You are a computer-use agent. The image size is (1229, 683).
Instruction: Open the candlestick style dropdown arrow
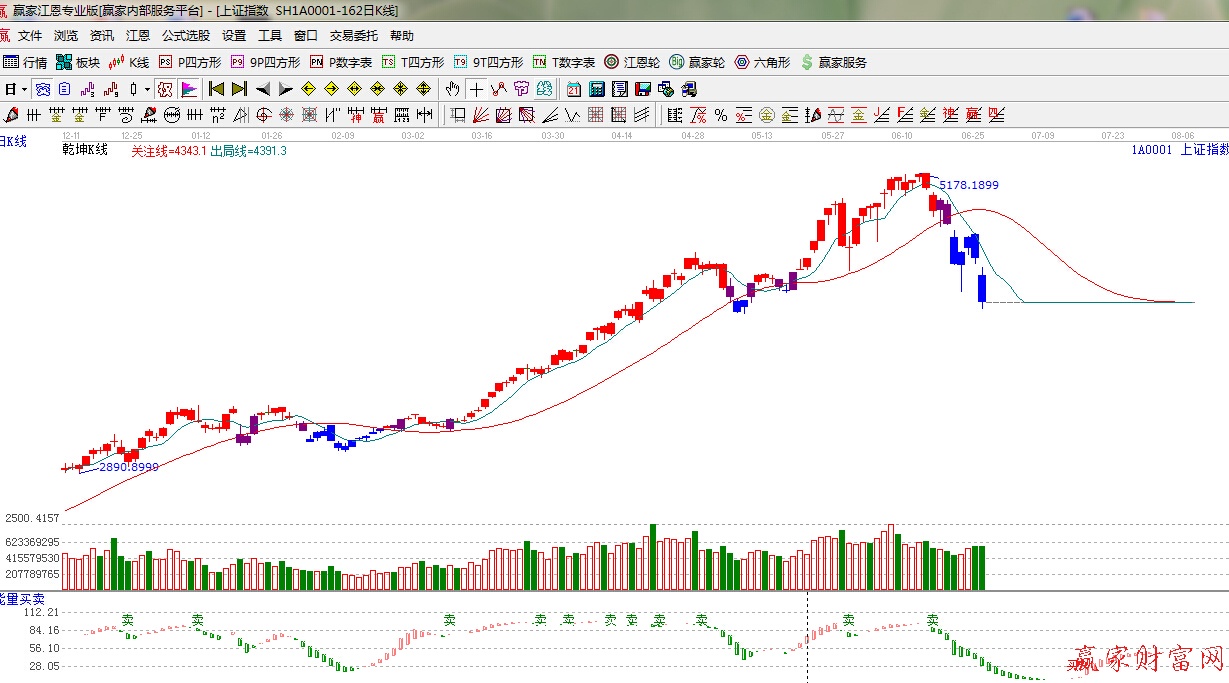(x=147, y=89)
